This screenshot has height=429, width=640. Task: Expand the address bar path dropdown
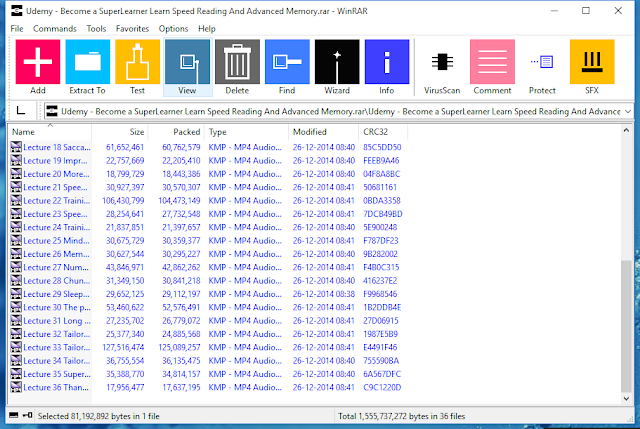pyautogui.click(x=628, y=111)
